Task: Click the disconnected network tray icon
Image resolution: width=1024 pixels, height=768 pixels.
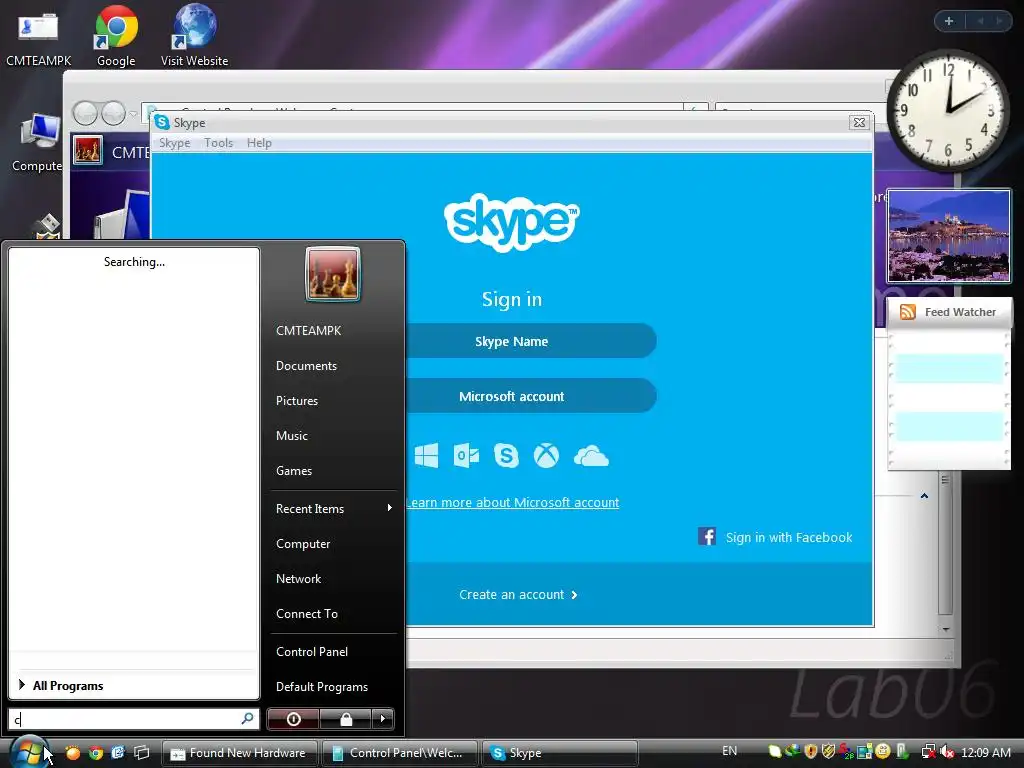Action: coord(928,752)
